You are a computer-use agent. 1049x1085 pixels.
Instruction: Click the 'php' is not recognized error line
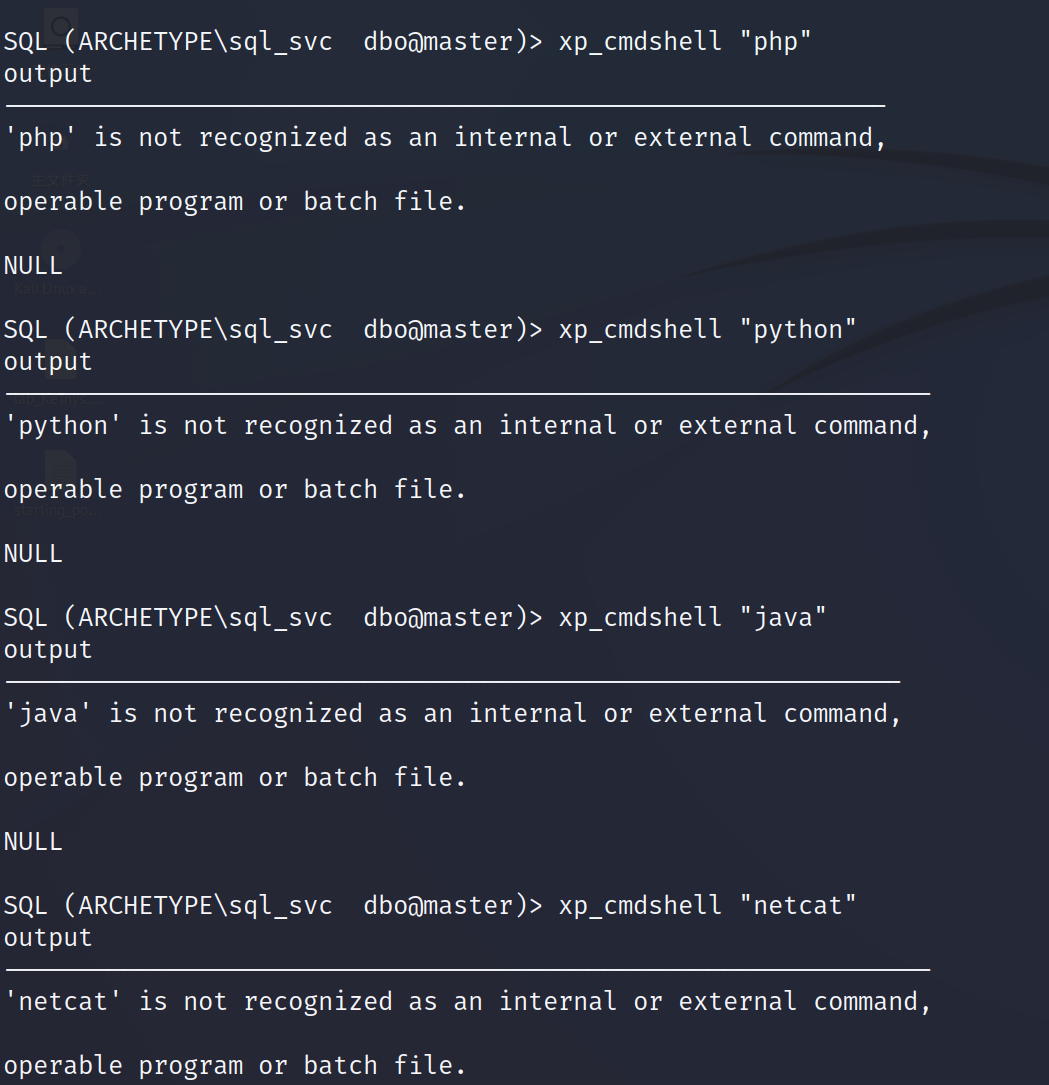coord(445,138)
